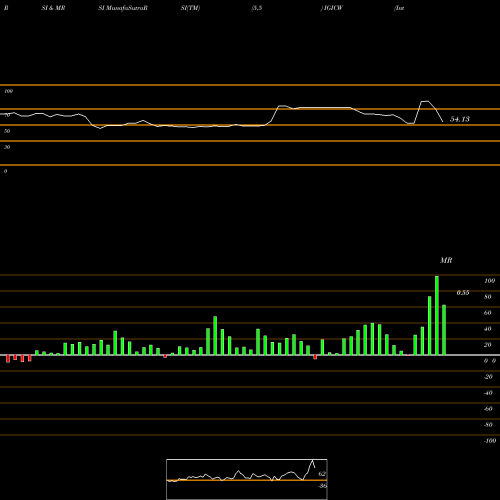Click the 'SI & MR' header text
This screenshot has height=500, width=500.
point(53,8)
